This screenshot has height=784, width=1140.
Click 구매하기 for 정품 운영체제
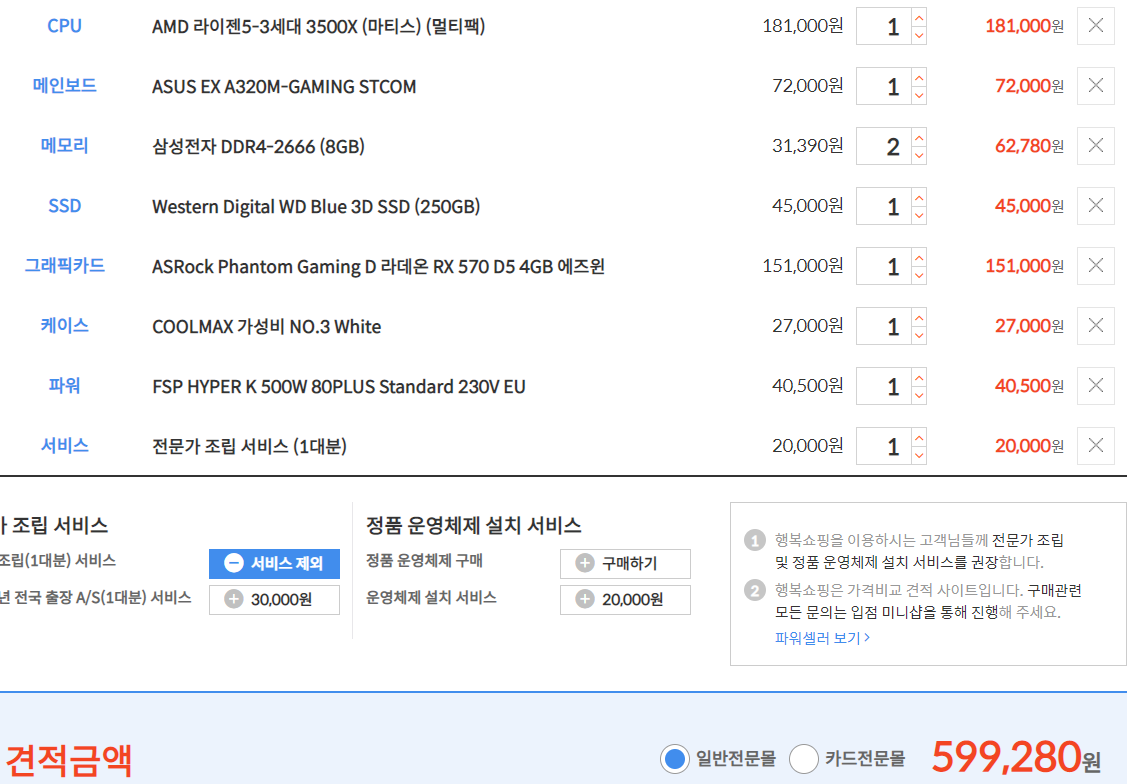pyautogui.click(x=625, y=564)
